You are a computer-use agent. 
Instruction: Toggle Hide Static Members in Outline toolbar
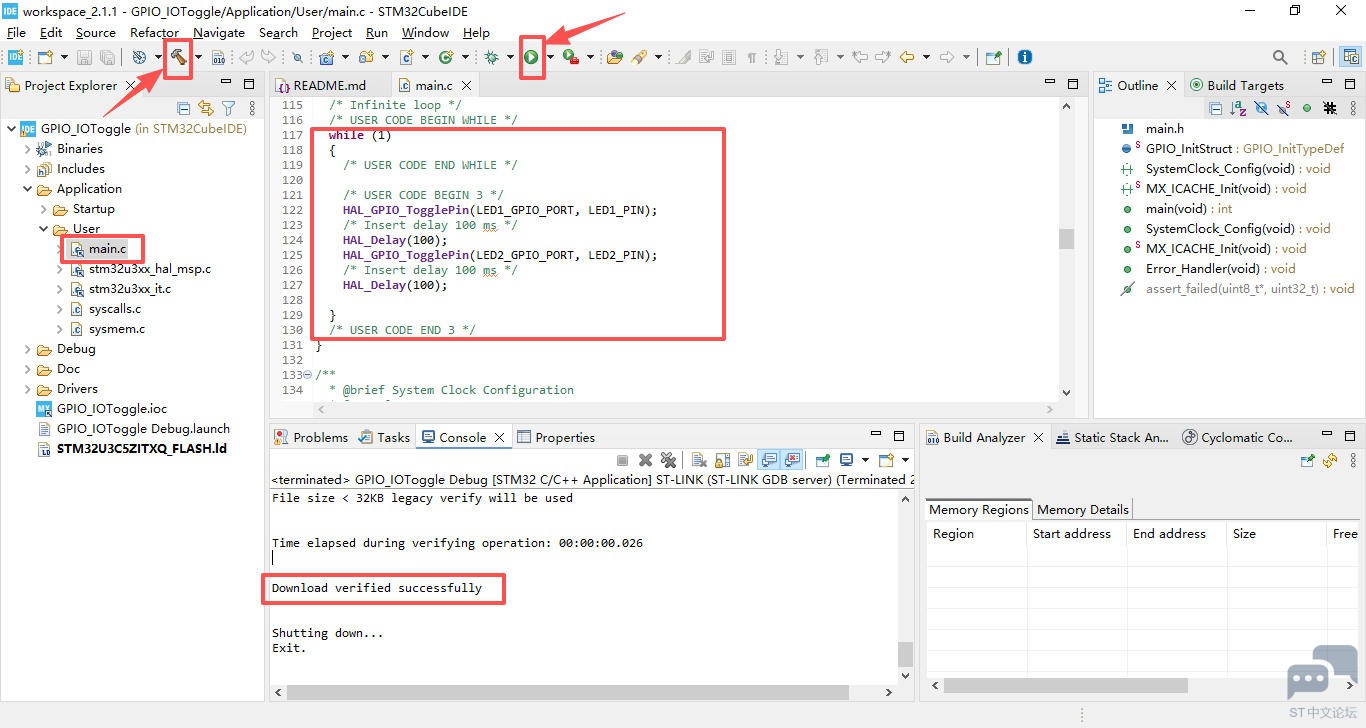click(x=1283, y=108)
